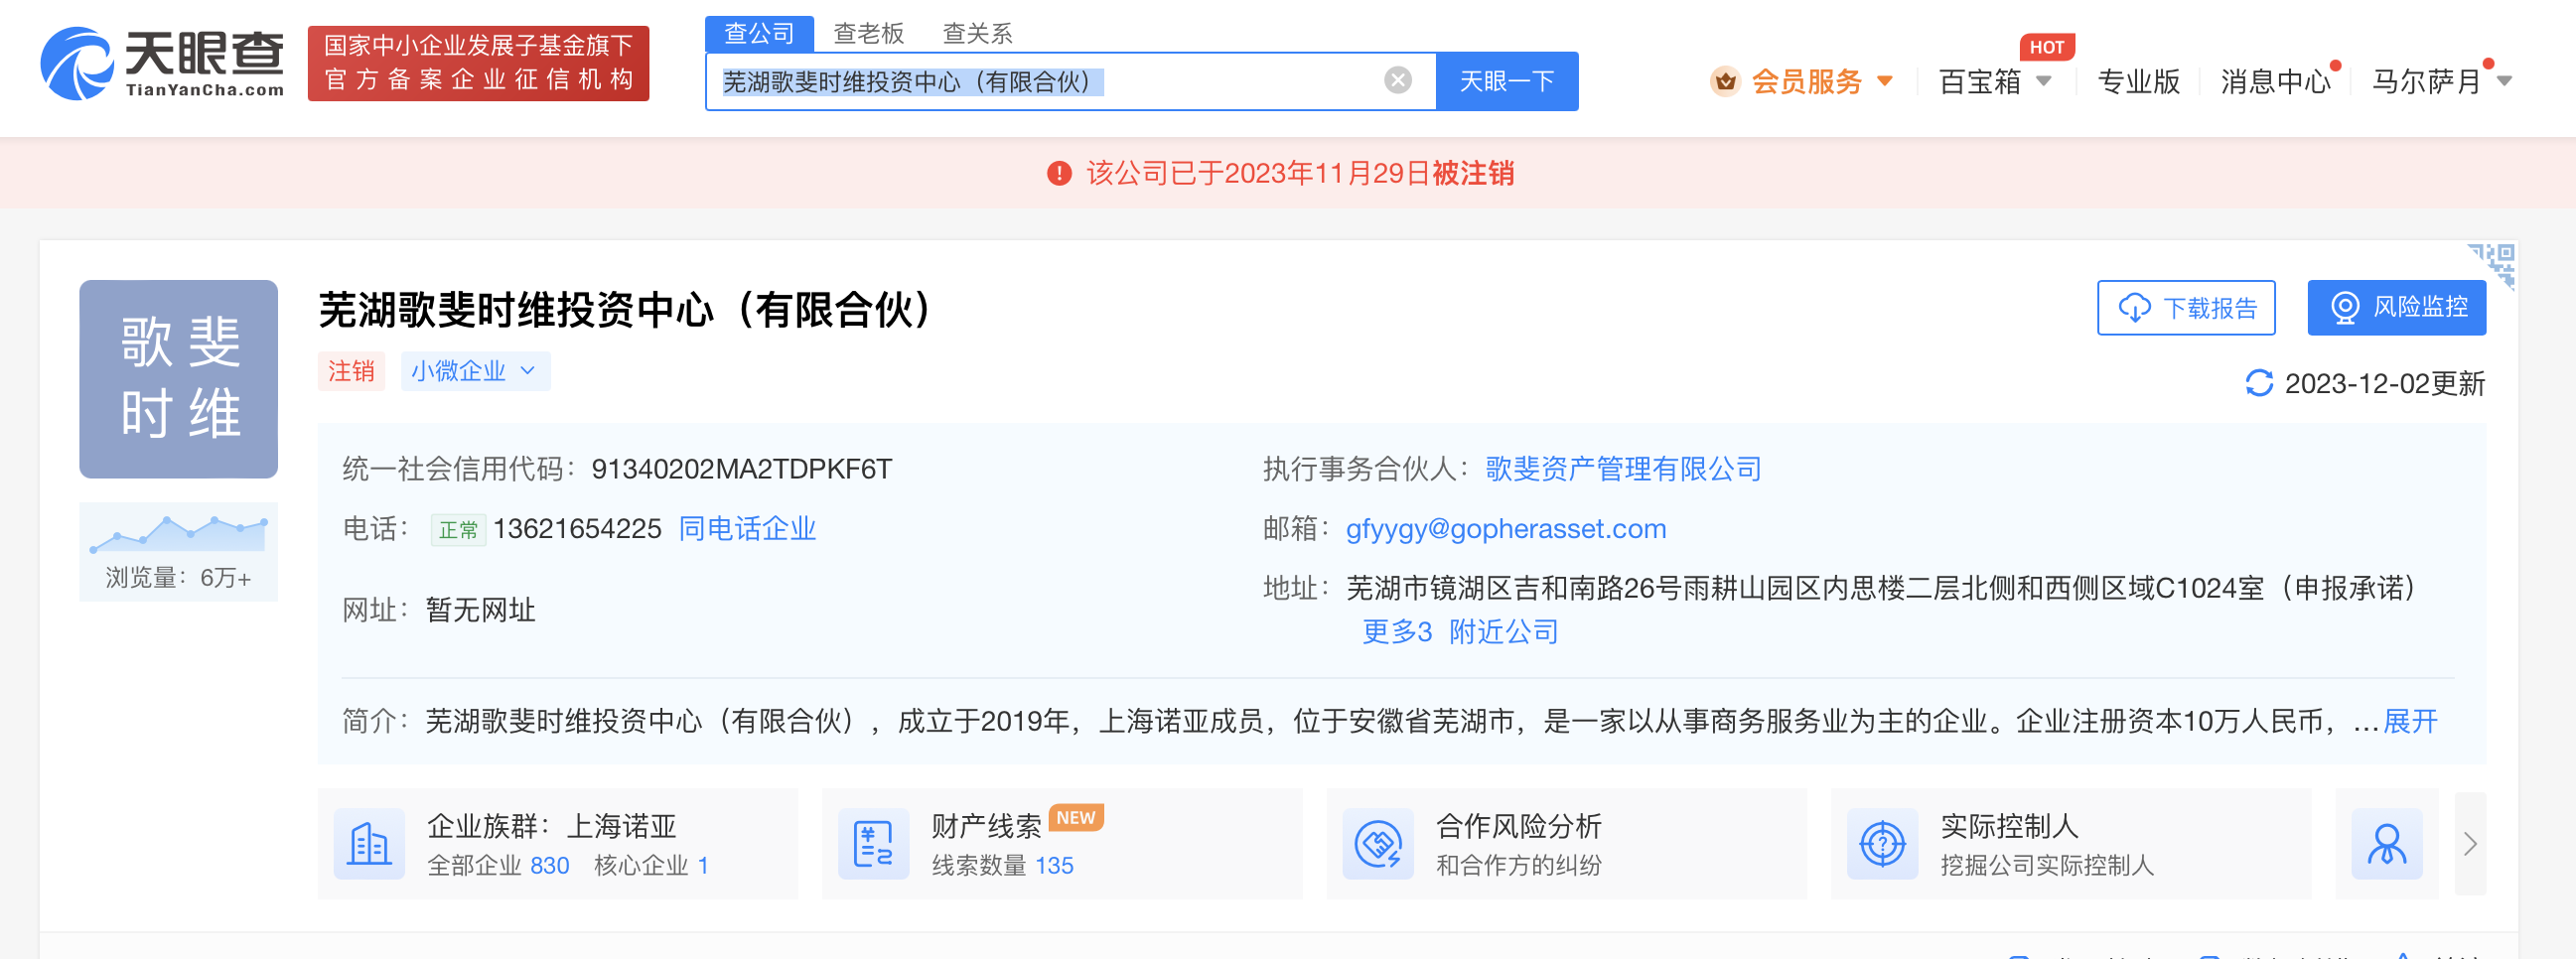2576x959 pixels.
Task: Click the building icon for 企业族群
Action: [x=369, y=844]
